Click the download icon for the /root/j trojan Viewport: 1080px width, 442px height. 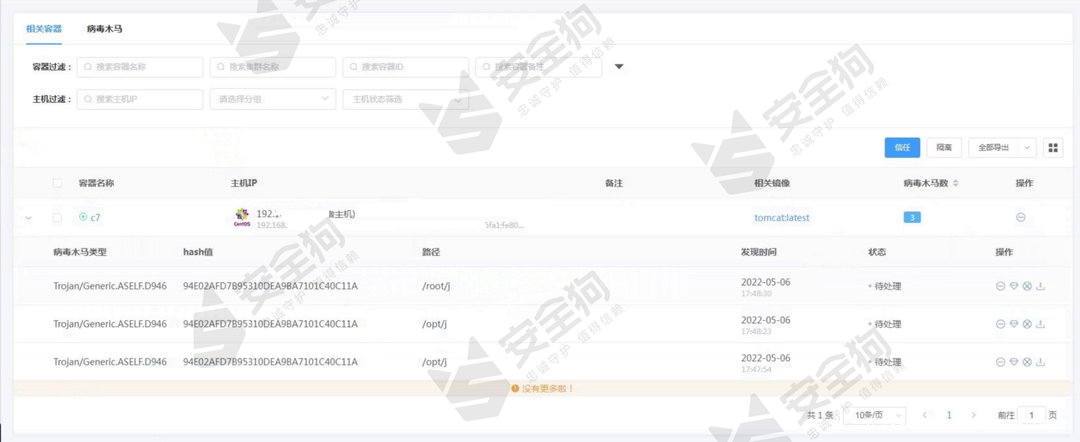[x=1040, y=286]
